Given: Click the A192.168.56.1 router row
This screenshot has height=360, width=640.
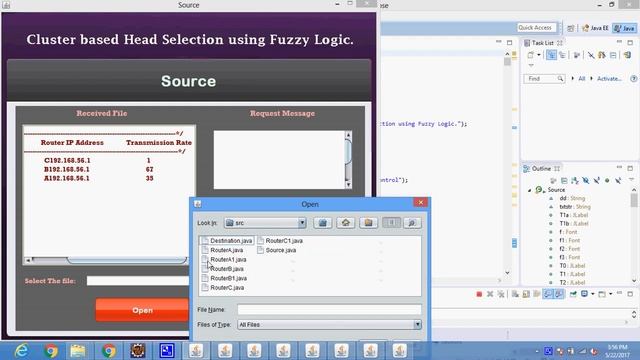Looking at the screenshot, I should tap(98, 178).
